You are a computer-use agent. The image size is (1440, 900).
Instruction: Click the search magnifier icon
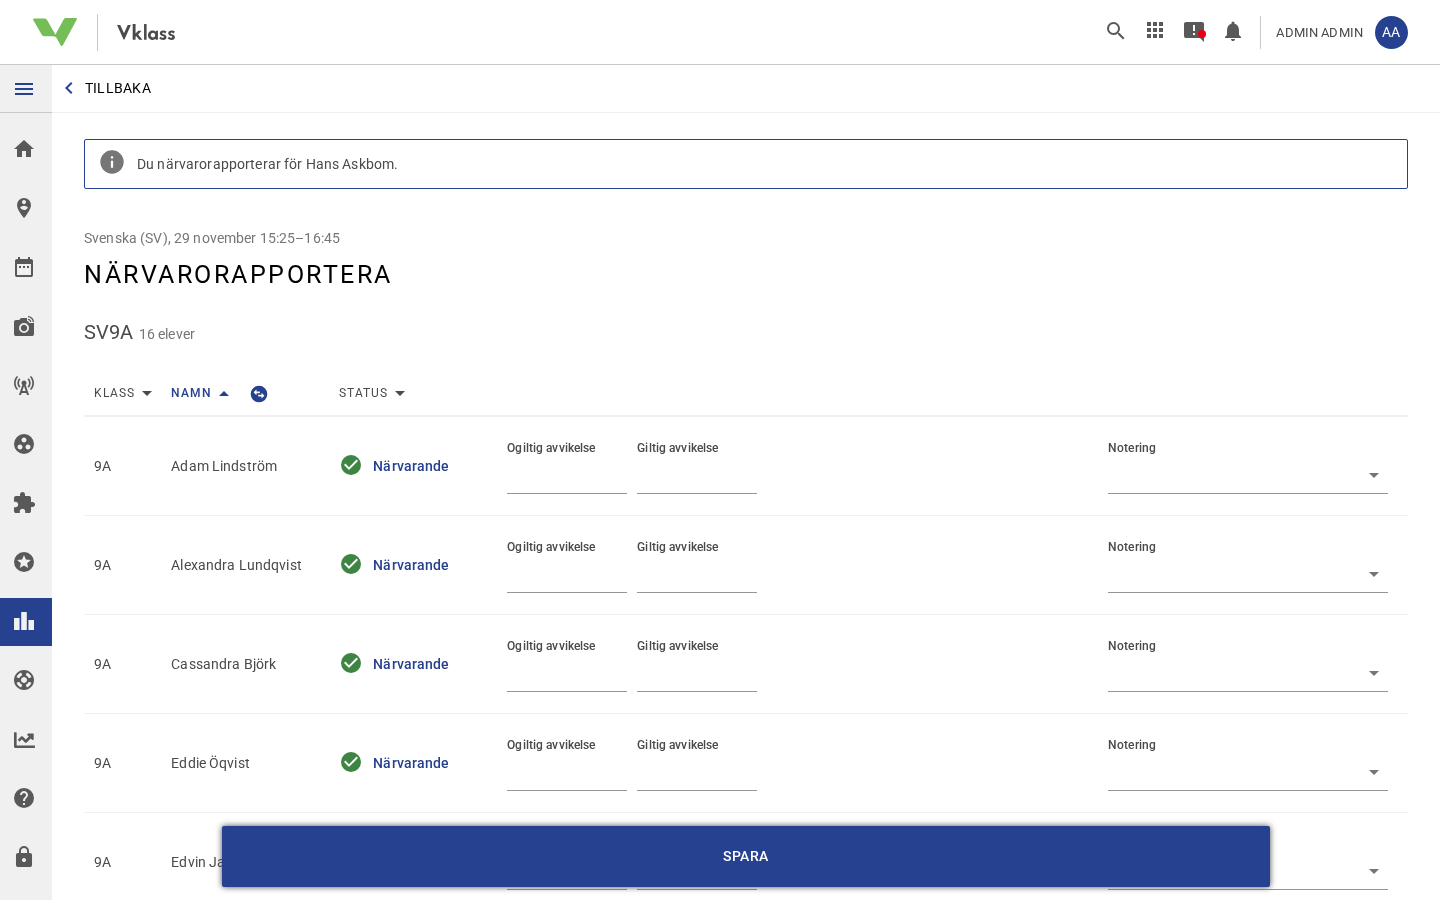[1116, 31]
